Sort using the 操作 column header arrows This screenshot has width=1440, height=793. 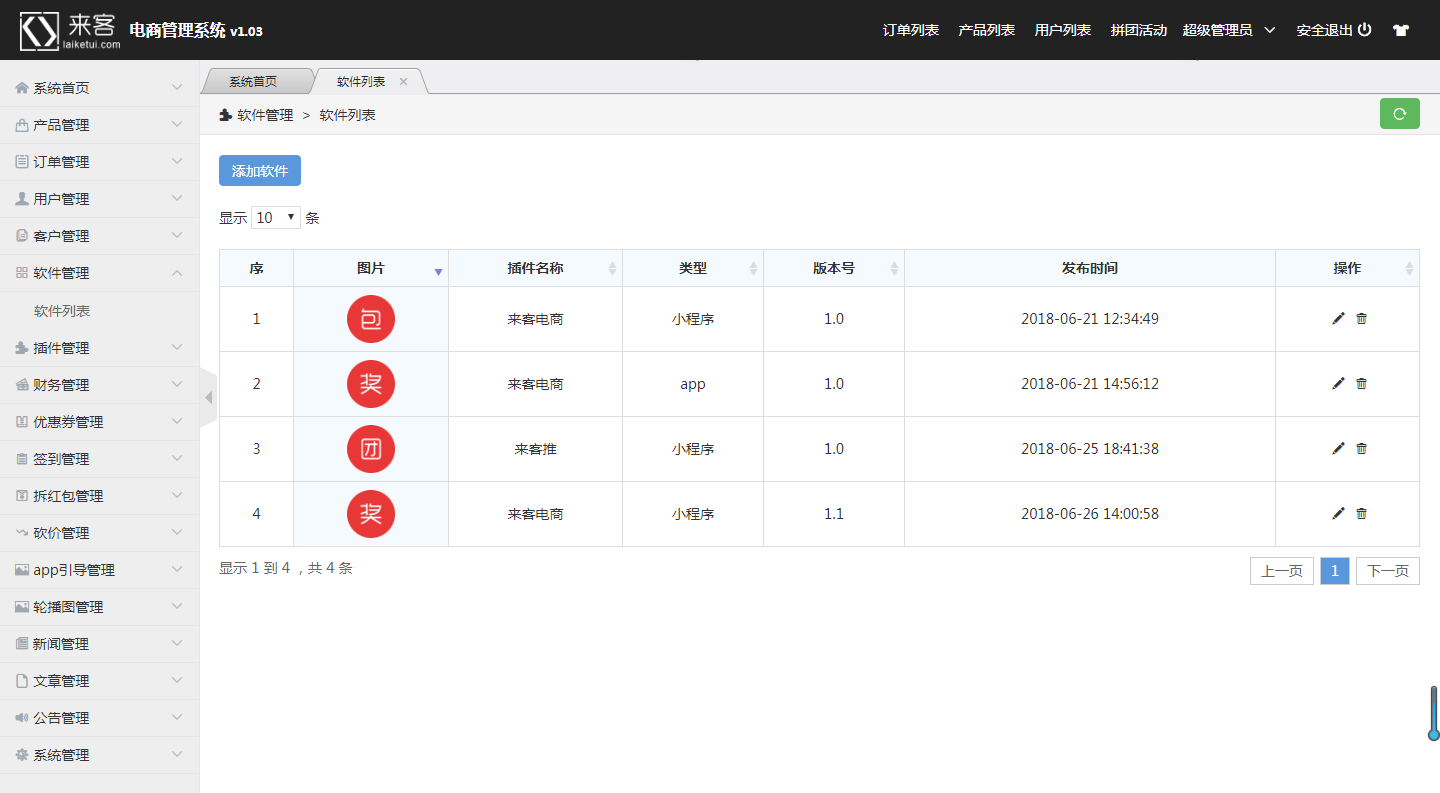click(x=1409, y=268)
